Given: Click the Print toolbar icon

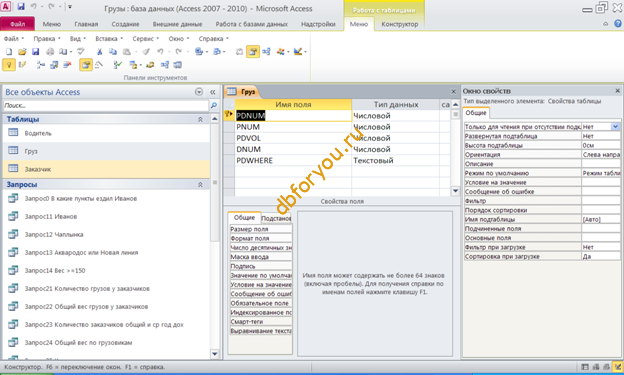Looking at the screenshot, I should point(50,52).
